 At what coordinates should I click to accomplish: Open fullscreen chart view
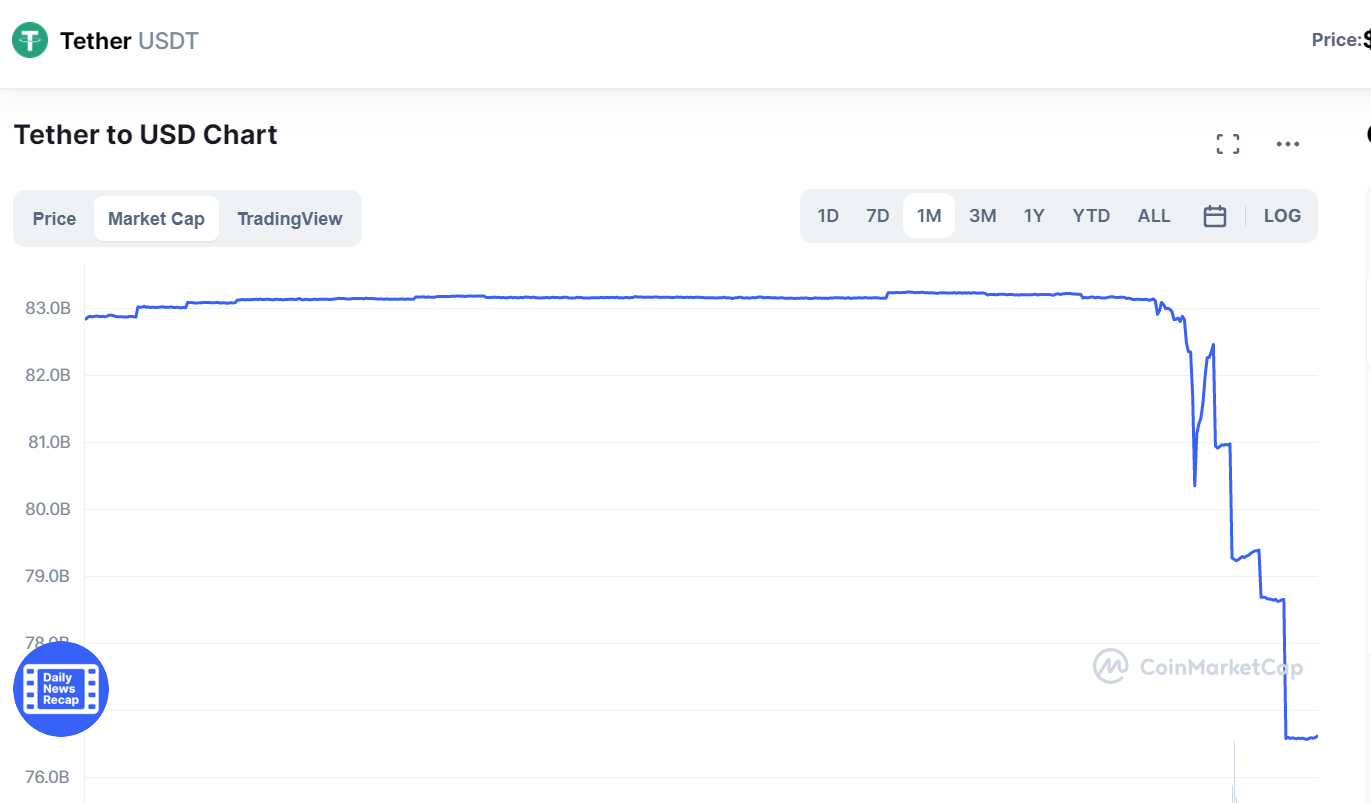pyautogui.click(x=1228, y=144)
